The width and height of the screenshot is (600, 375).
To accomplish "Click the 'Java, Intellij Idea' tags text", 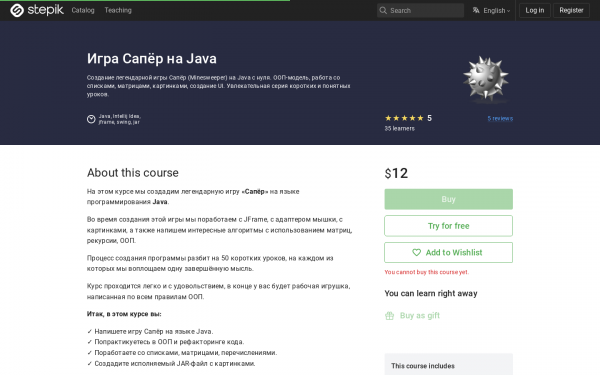I will coord(119,119).
